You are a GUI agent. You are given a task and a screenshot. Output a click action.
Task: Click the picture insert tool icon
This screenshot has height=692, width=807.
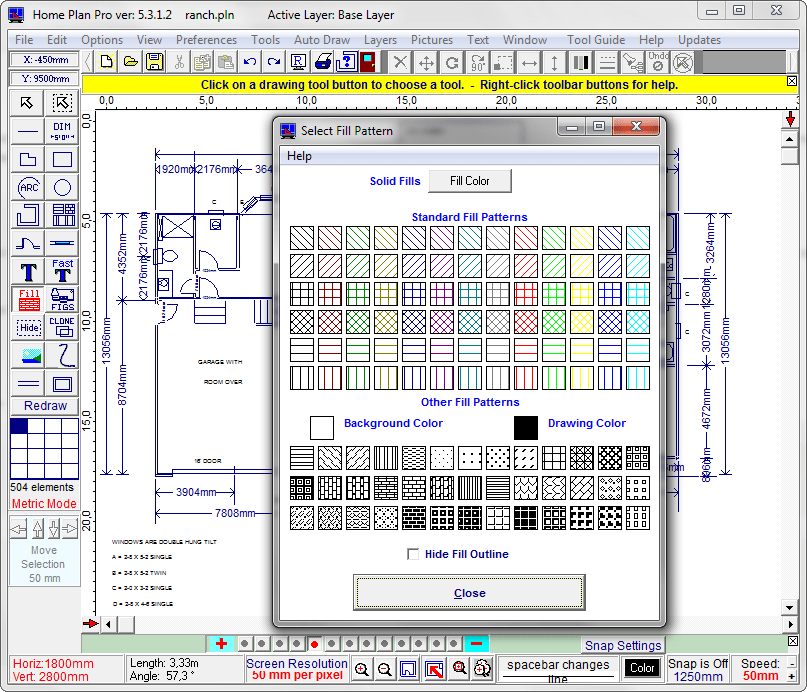tap(27, 356)
